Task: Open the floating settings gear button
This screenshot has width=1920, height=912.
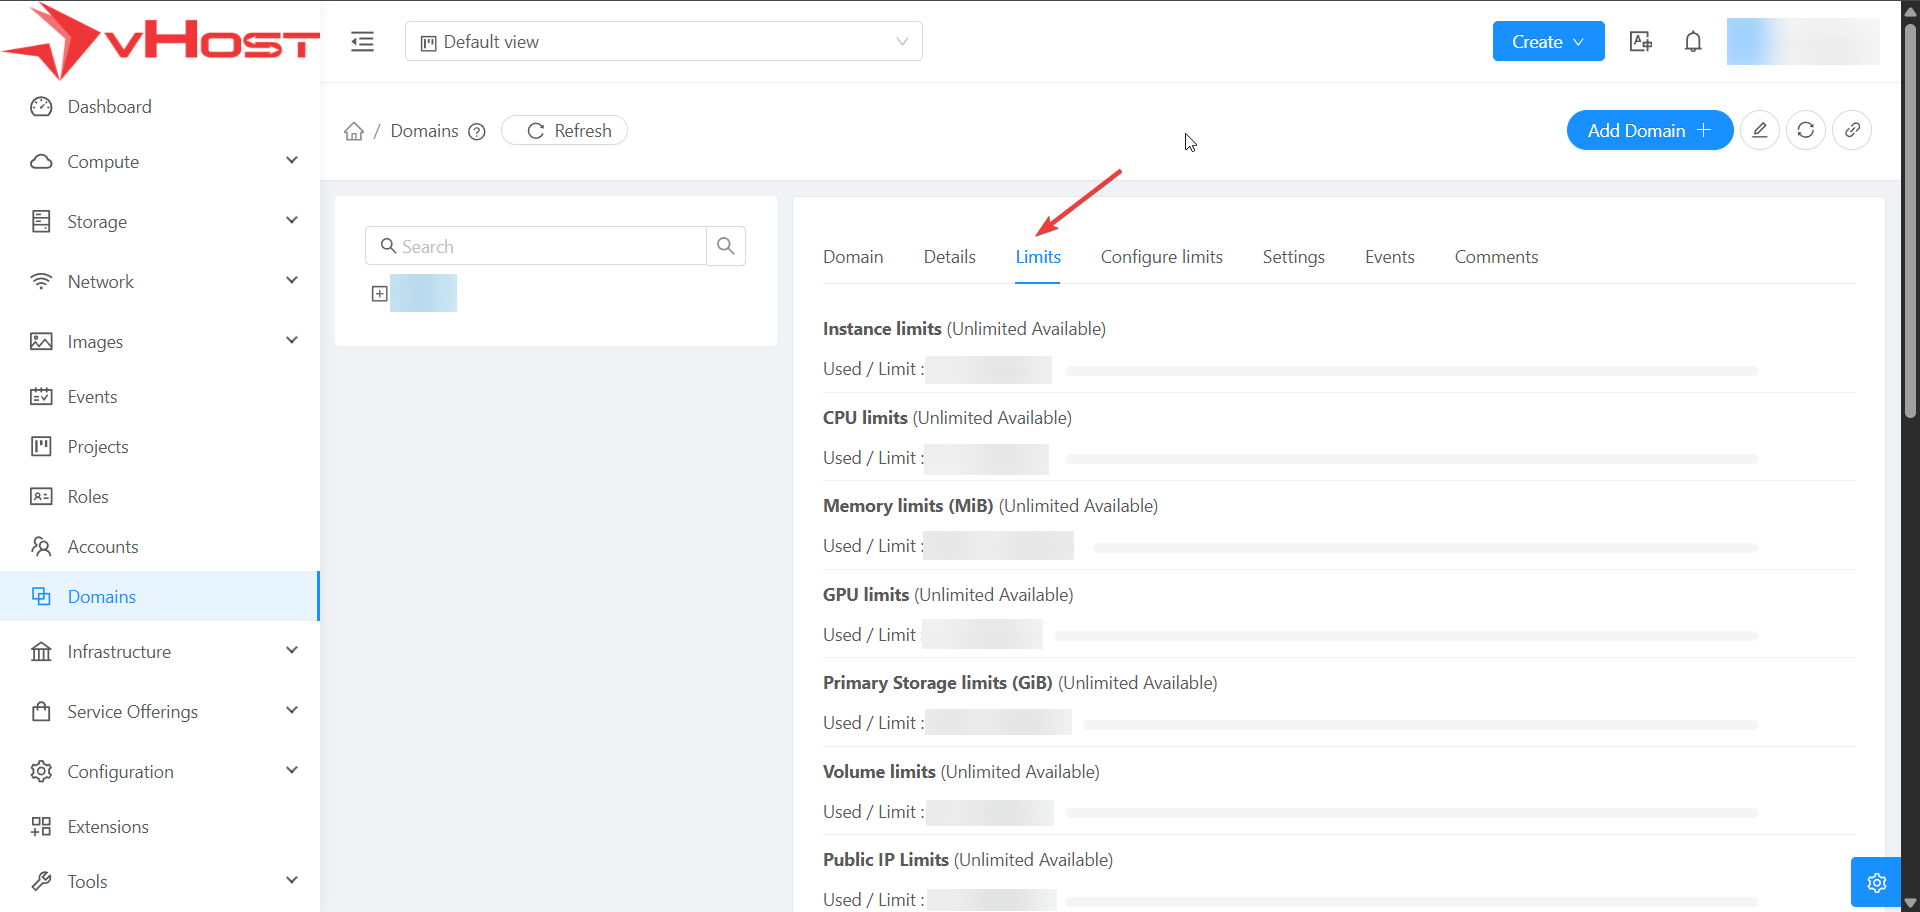Action: pyautogui.click(x=1876, y=882)
